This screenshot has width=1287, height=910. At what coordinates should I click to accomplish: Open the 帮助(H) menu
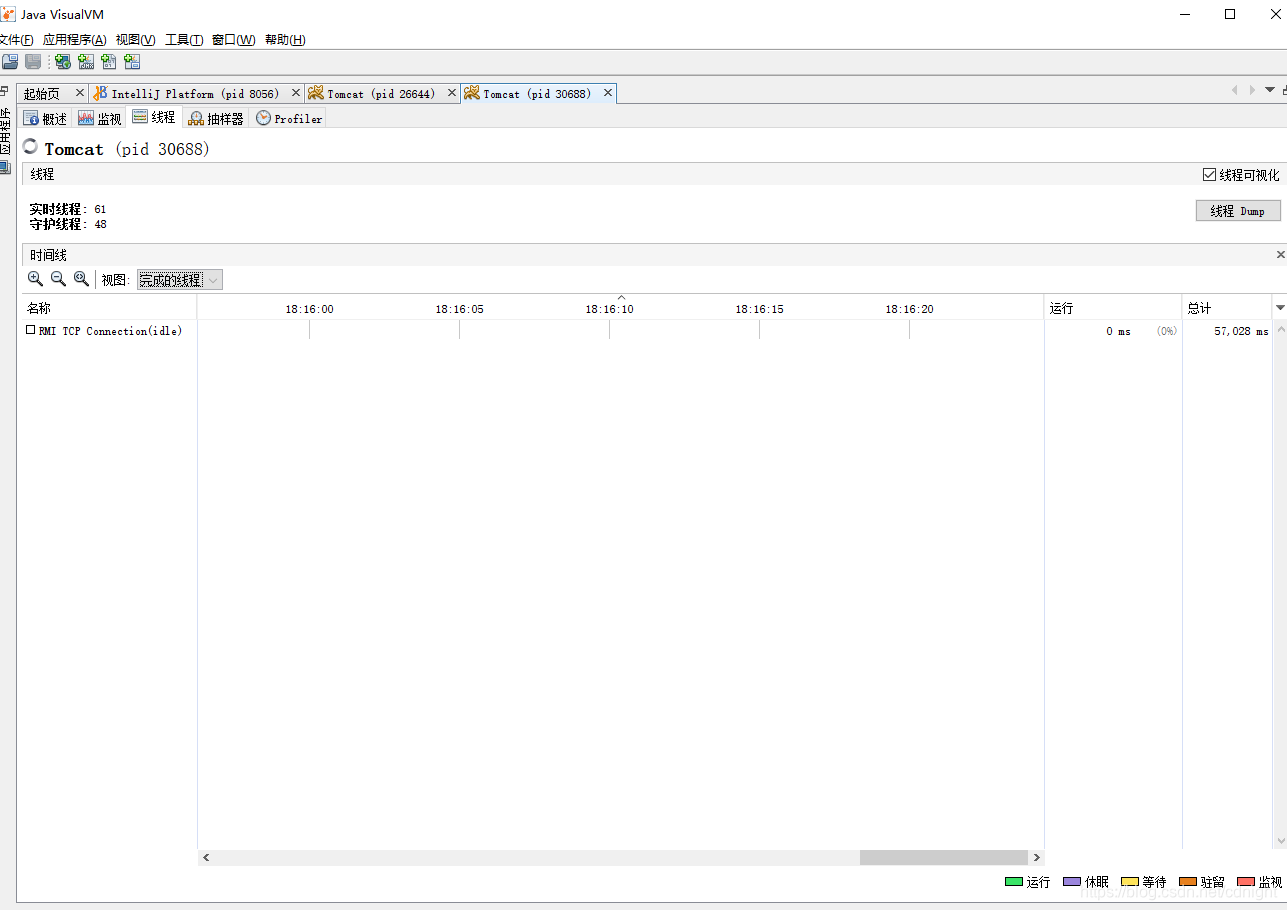(285, 40)
